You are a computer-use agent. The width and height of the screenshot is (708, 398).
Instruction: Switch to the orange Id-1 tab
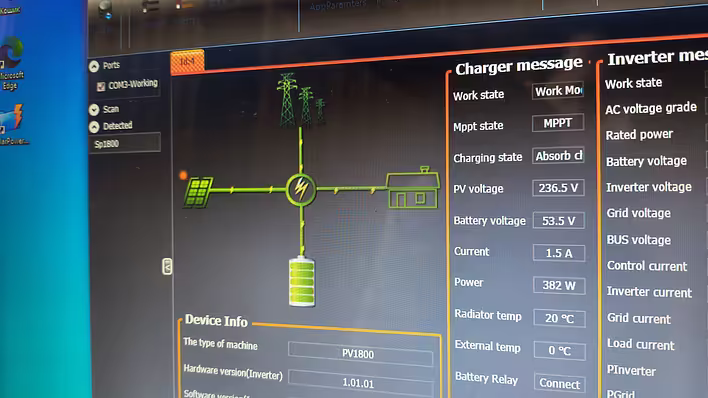tap(187, 61)
